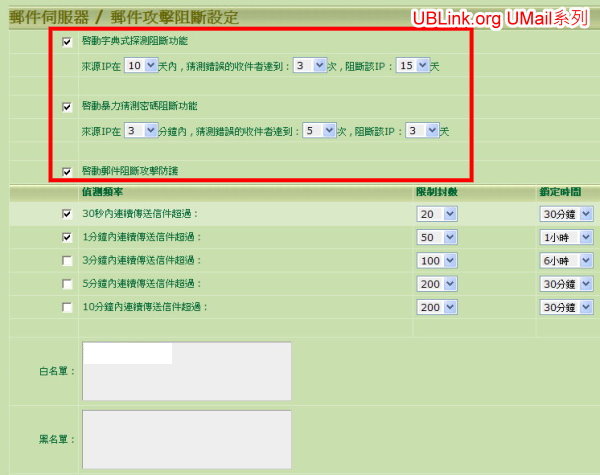
Task: Open the 限制封數 dropdown showing 50
Action: pos(436,237)
